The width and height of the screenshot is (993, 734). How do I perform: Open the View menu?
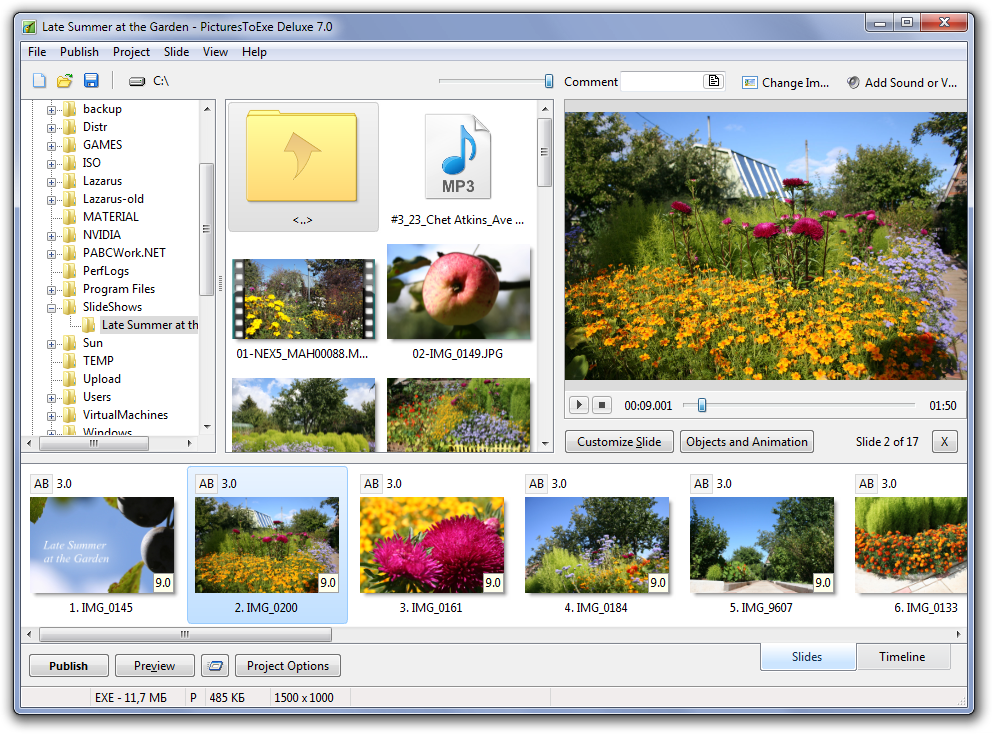[215, 52]
